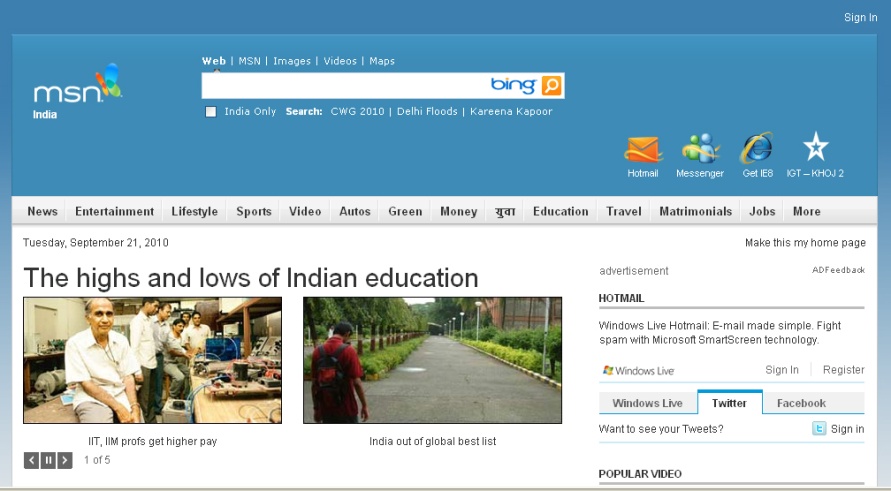891x491 pixels.
Task: Open the Matrimonials section
Action: pyautogui.click(x=696, y=211)
